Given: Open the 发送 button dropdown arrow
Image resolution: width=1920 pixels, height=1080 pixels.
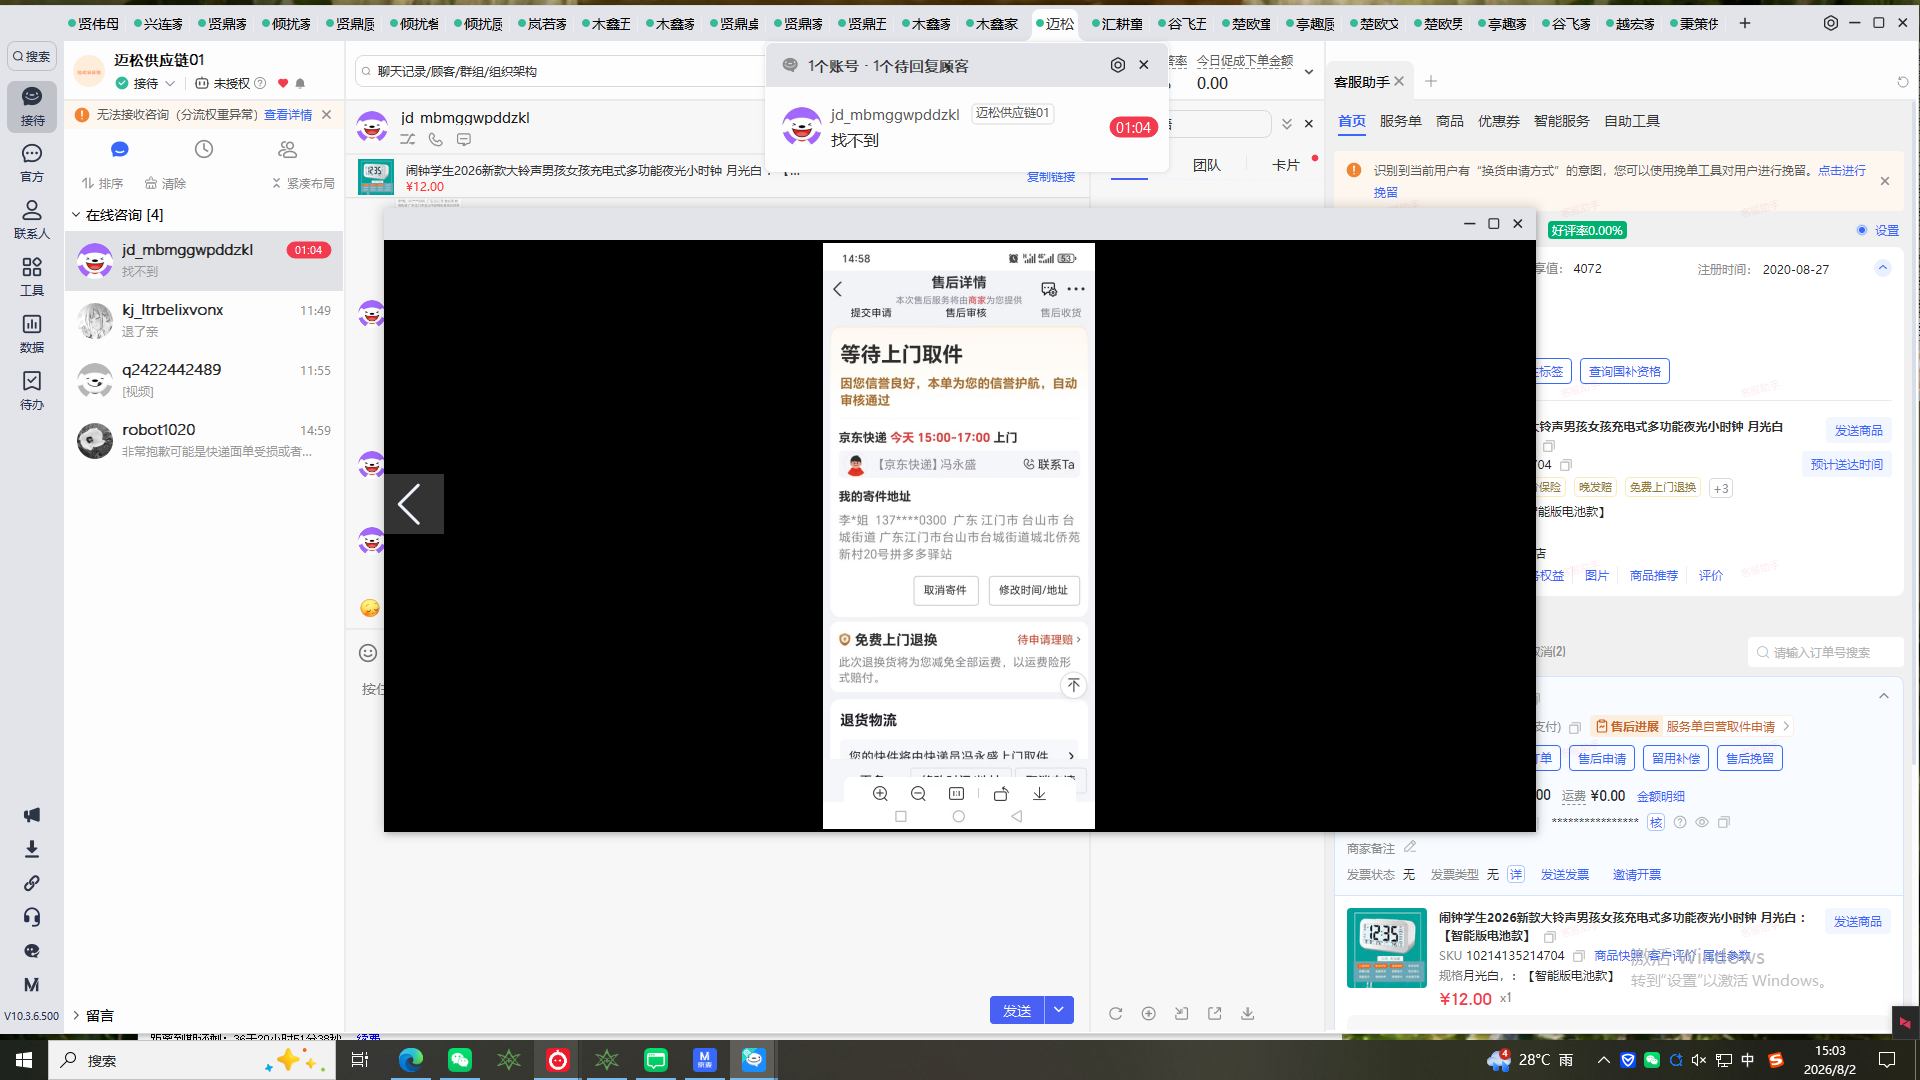Looking at the screenshot, I should (x=1059, y=1010).
